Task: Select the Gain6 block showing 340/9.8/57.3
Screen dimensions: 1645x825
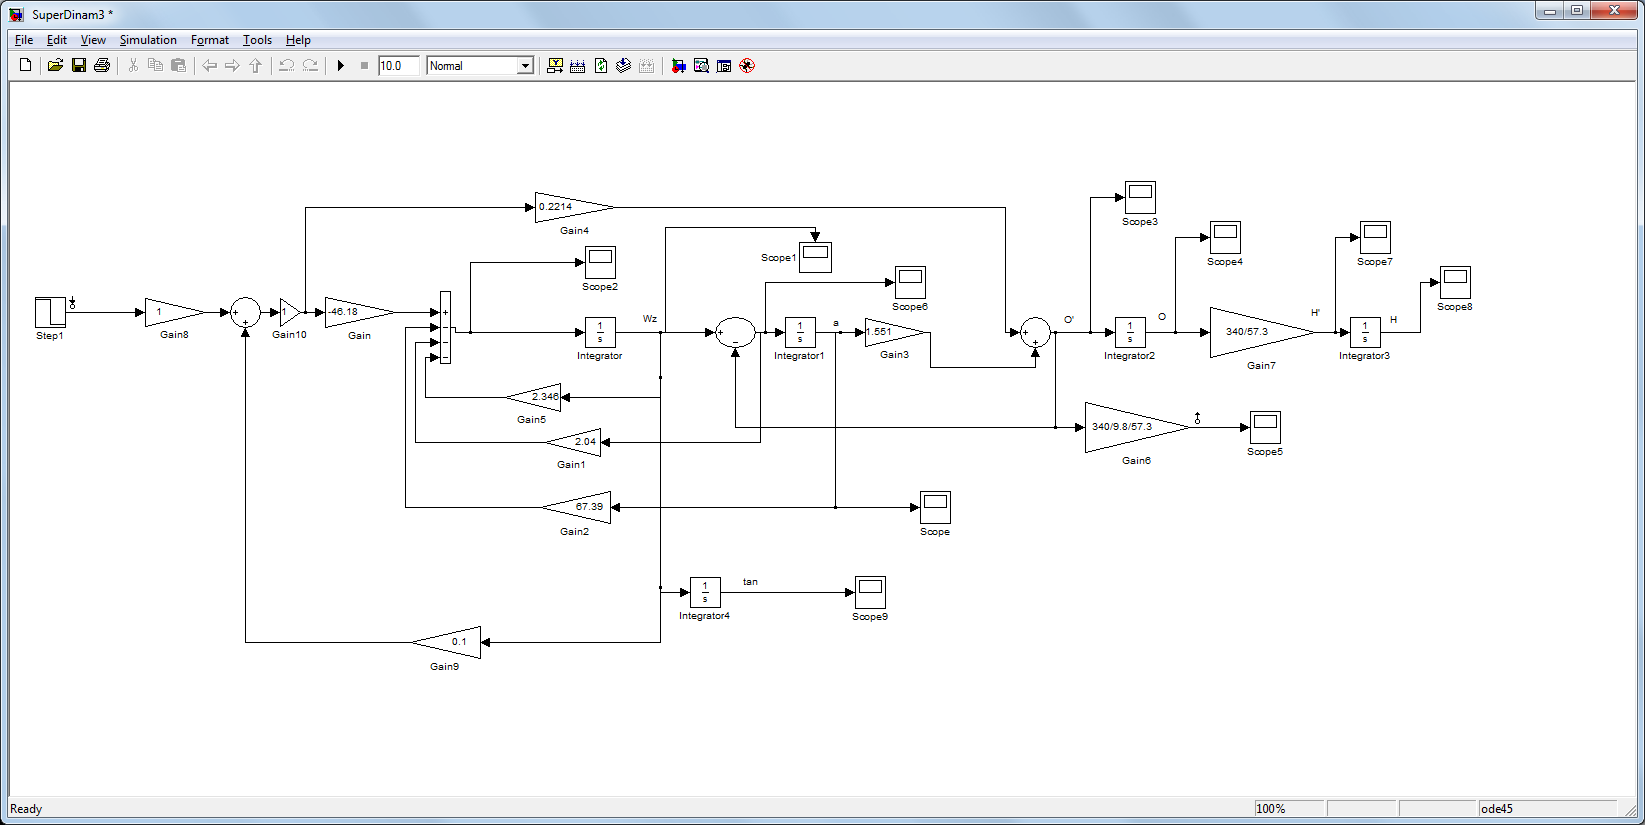Action: [1137, 427]
